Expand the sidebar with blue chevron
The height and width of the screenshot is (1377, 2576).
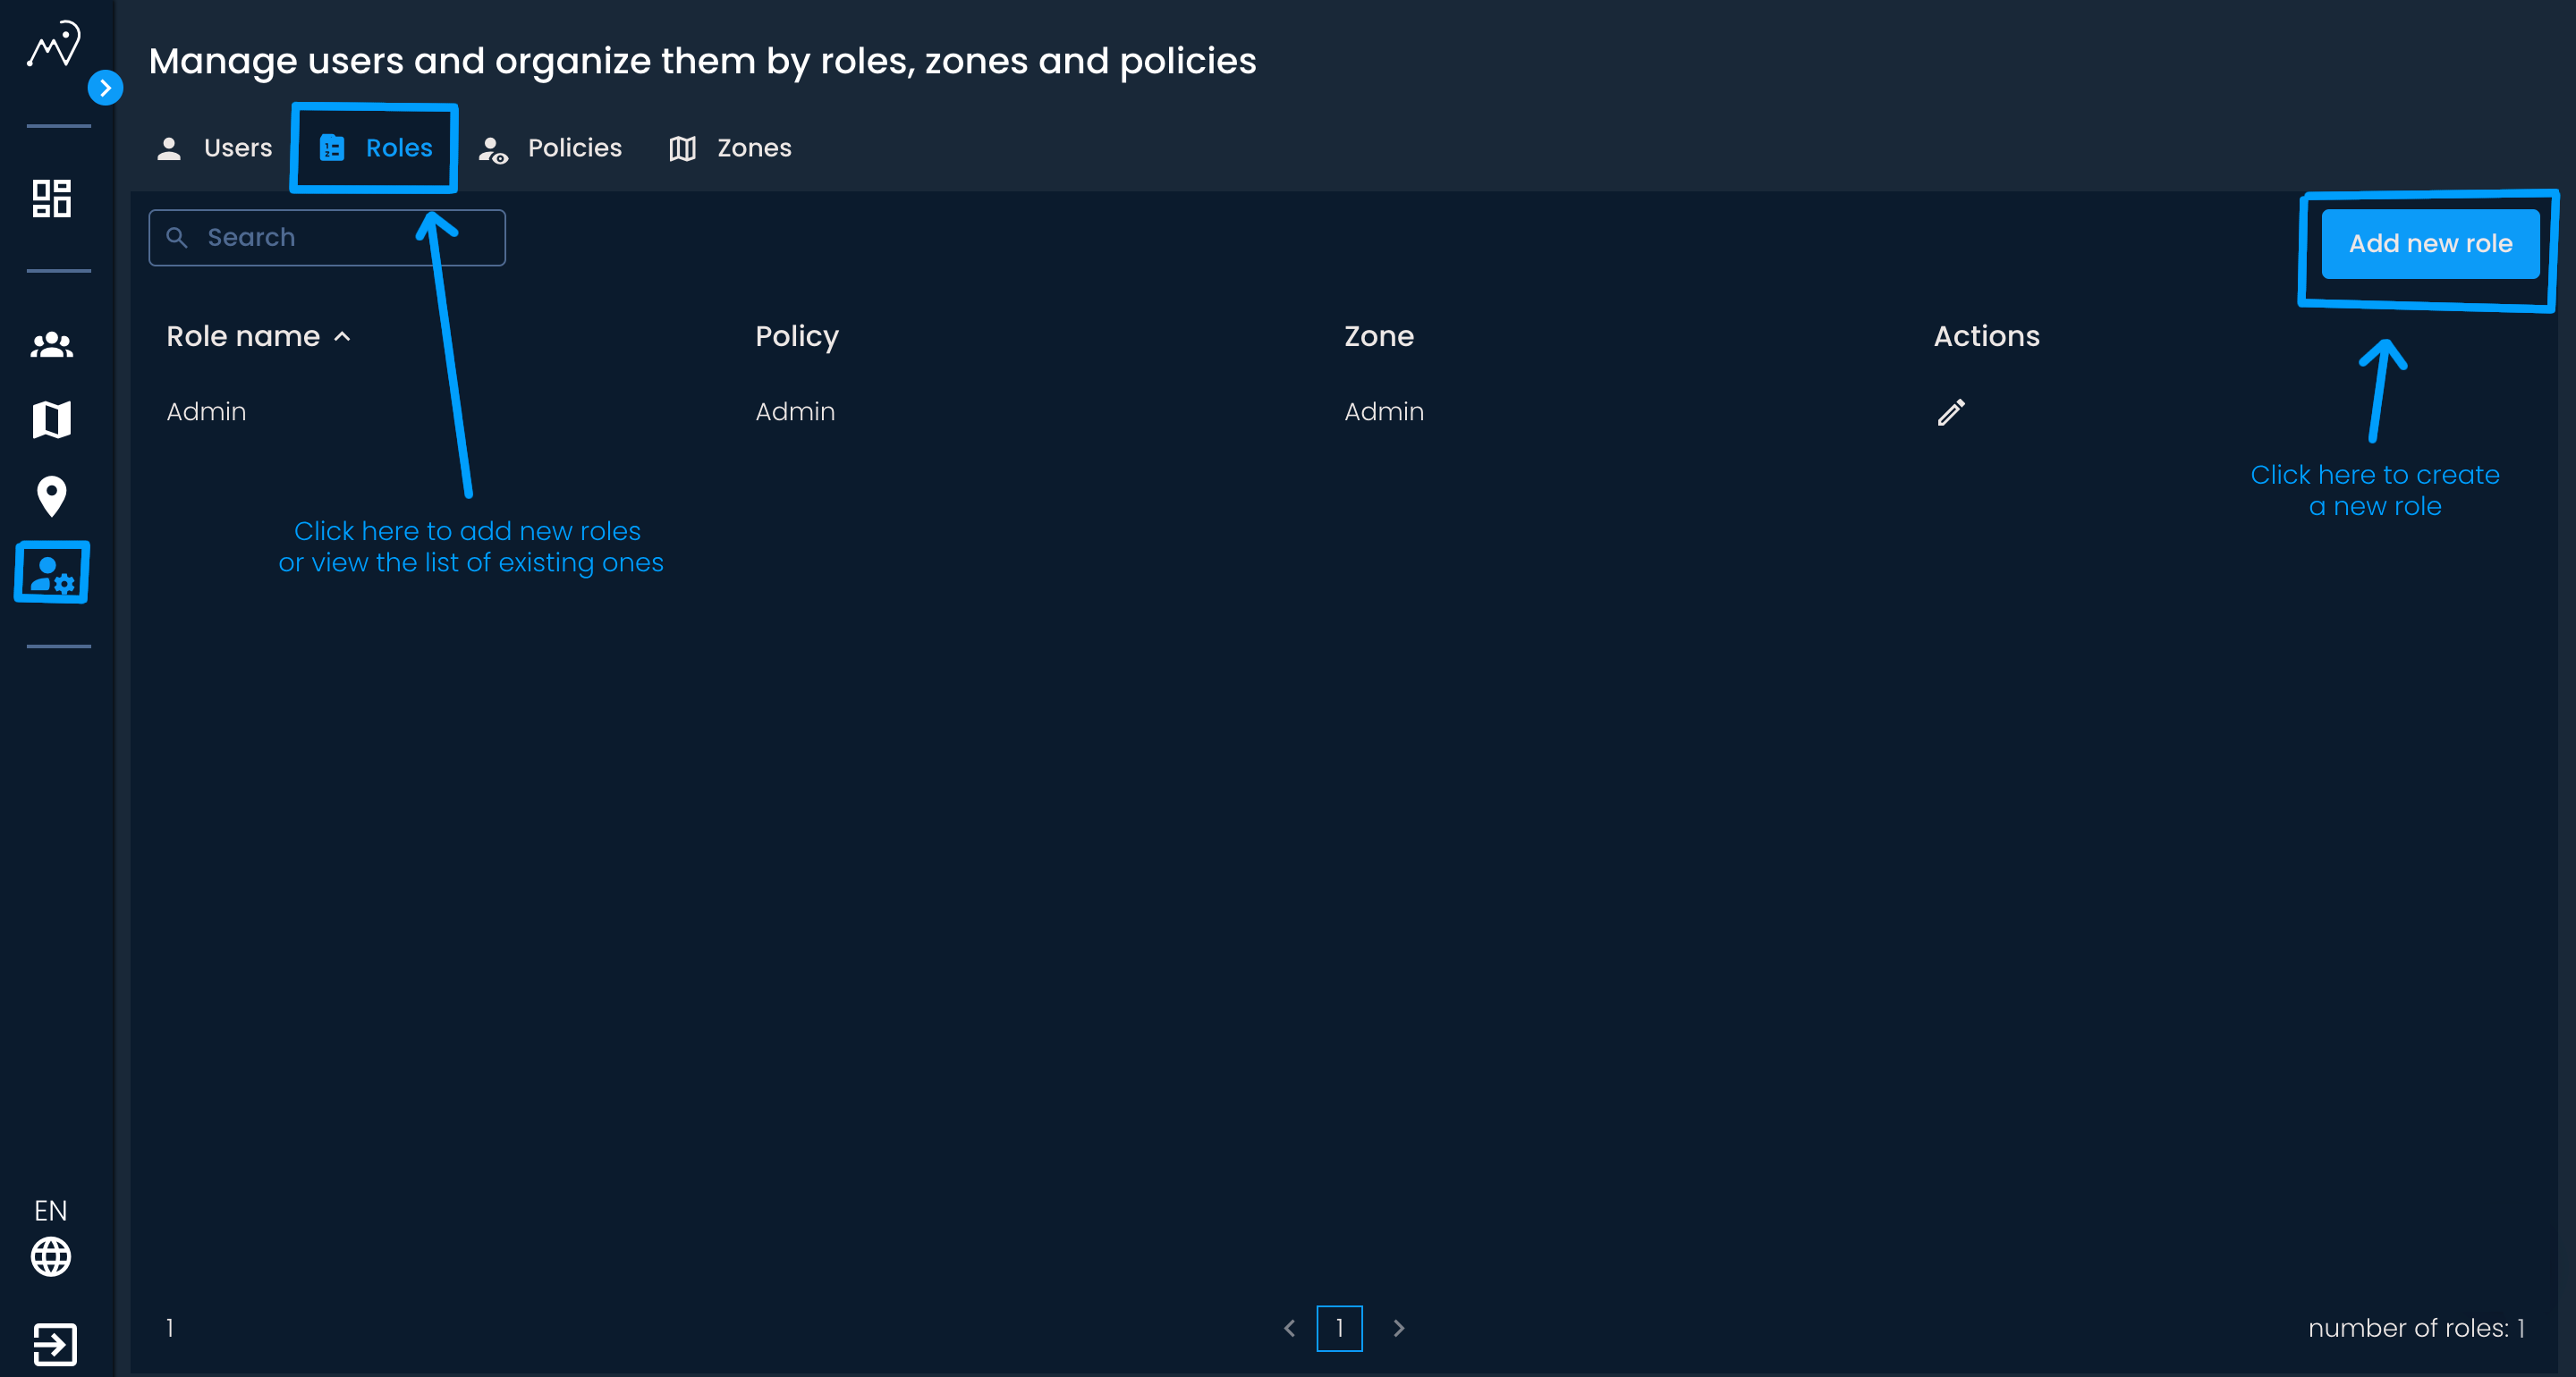pos(105,88)
